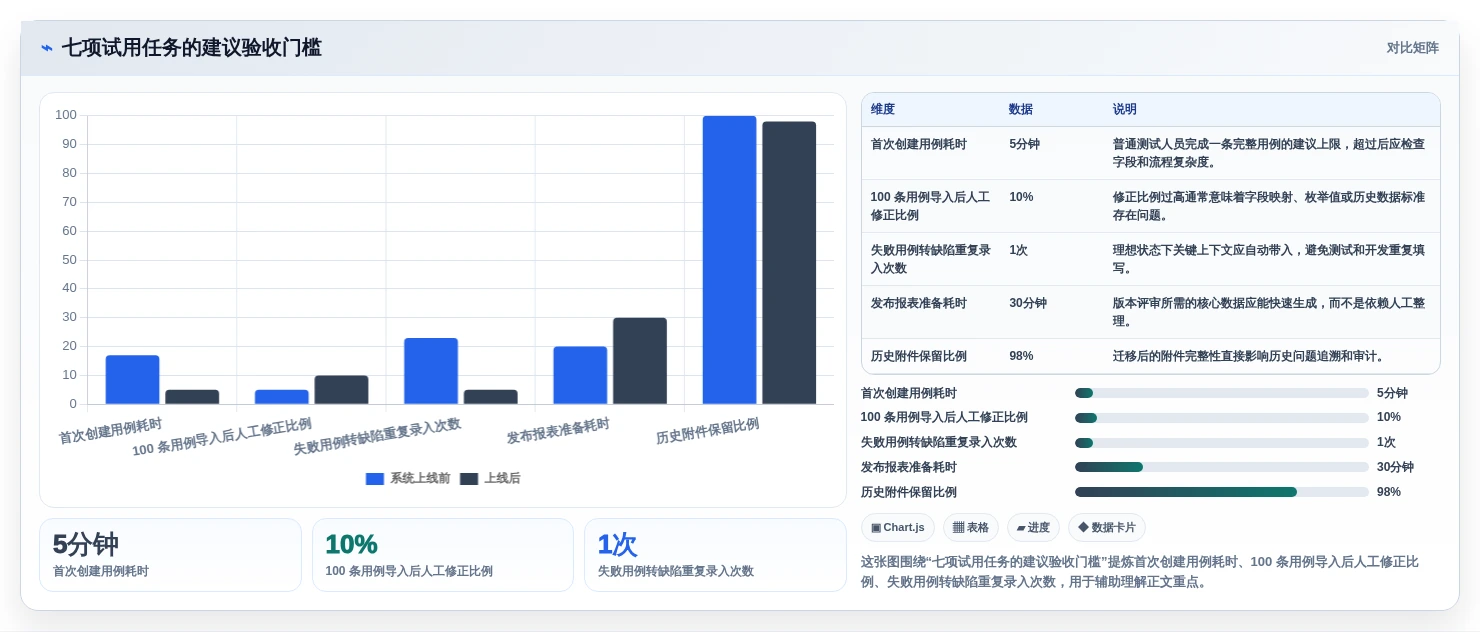Click the 发布报表准备耗时 progress bar

pos(1222,467)
